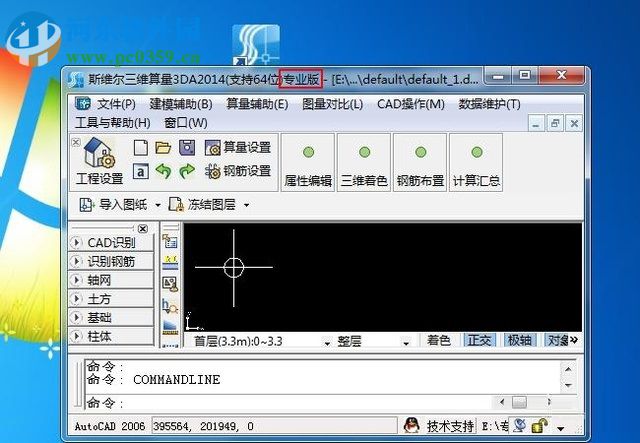Click the 'h' height query icon
Screen dimensions: 640x443
[170, 306]
